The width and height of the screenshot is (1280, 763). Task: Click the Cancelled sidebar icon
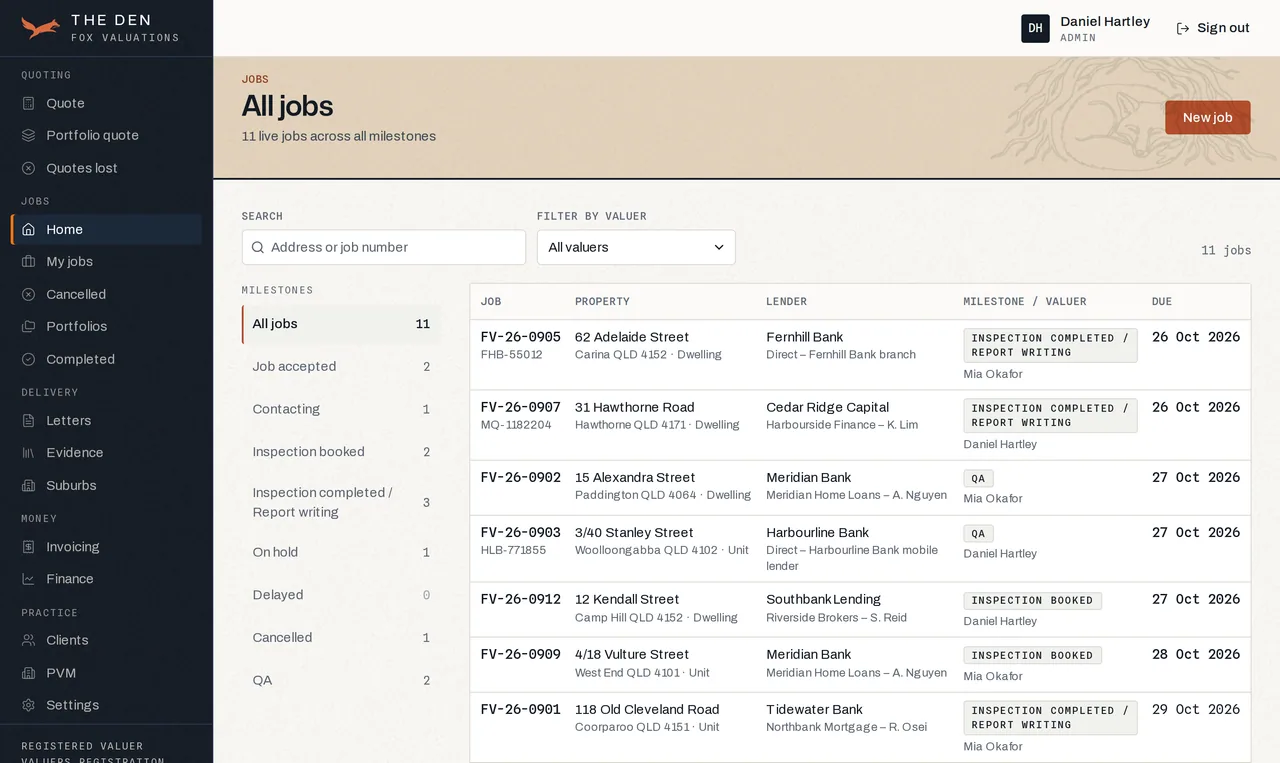(x=29, y=294)
